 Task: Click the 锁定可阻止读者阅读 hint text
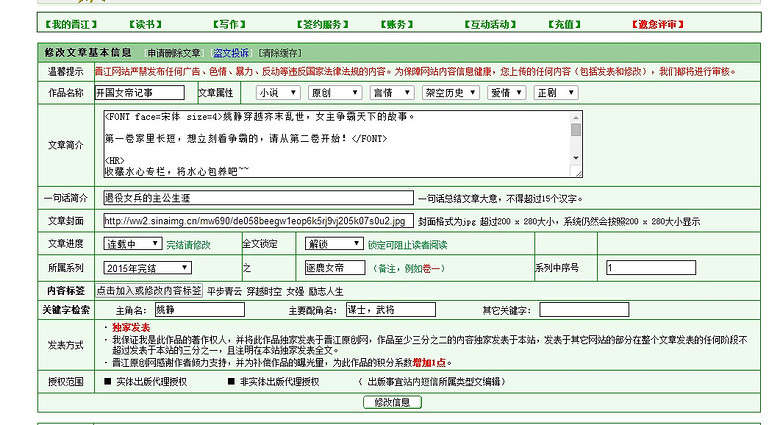click(x=407, y=245)
